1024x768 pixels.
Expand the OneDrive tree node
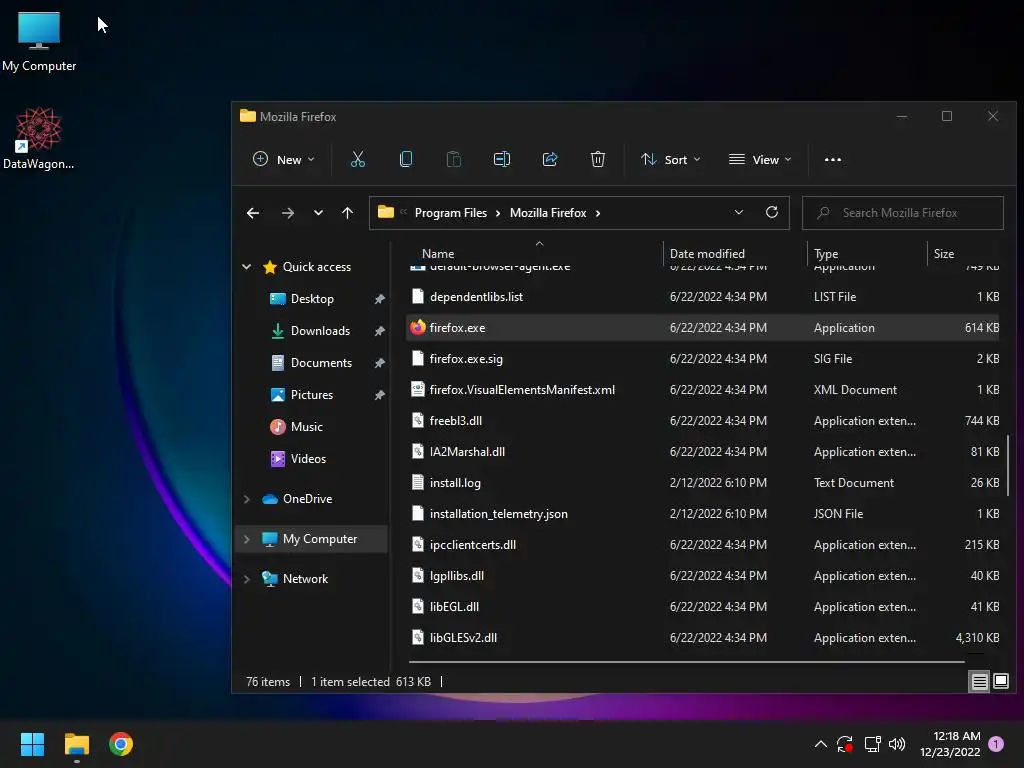point(247,499)
